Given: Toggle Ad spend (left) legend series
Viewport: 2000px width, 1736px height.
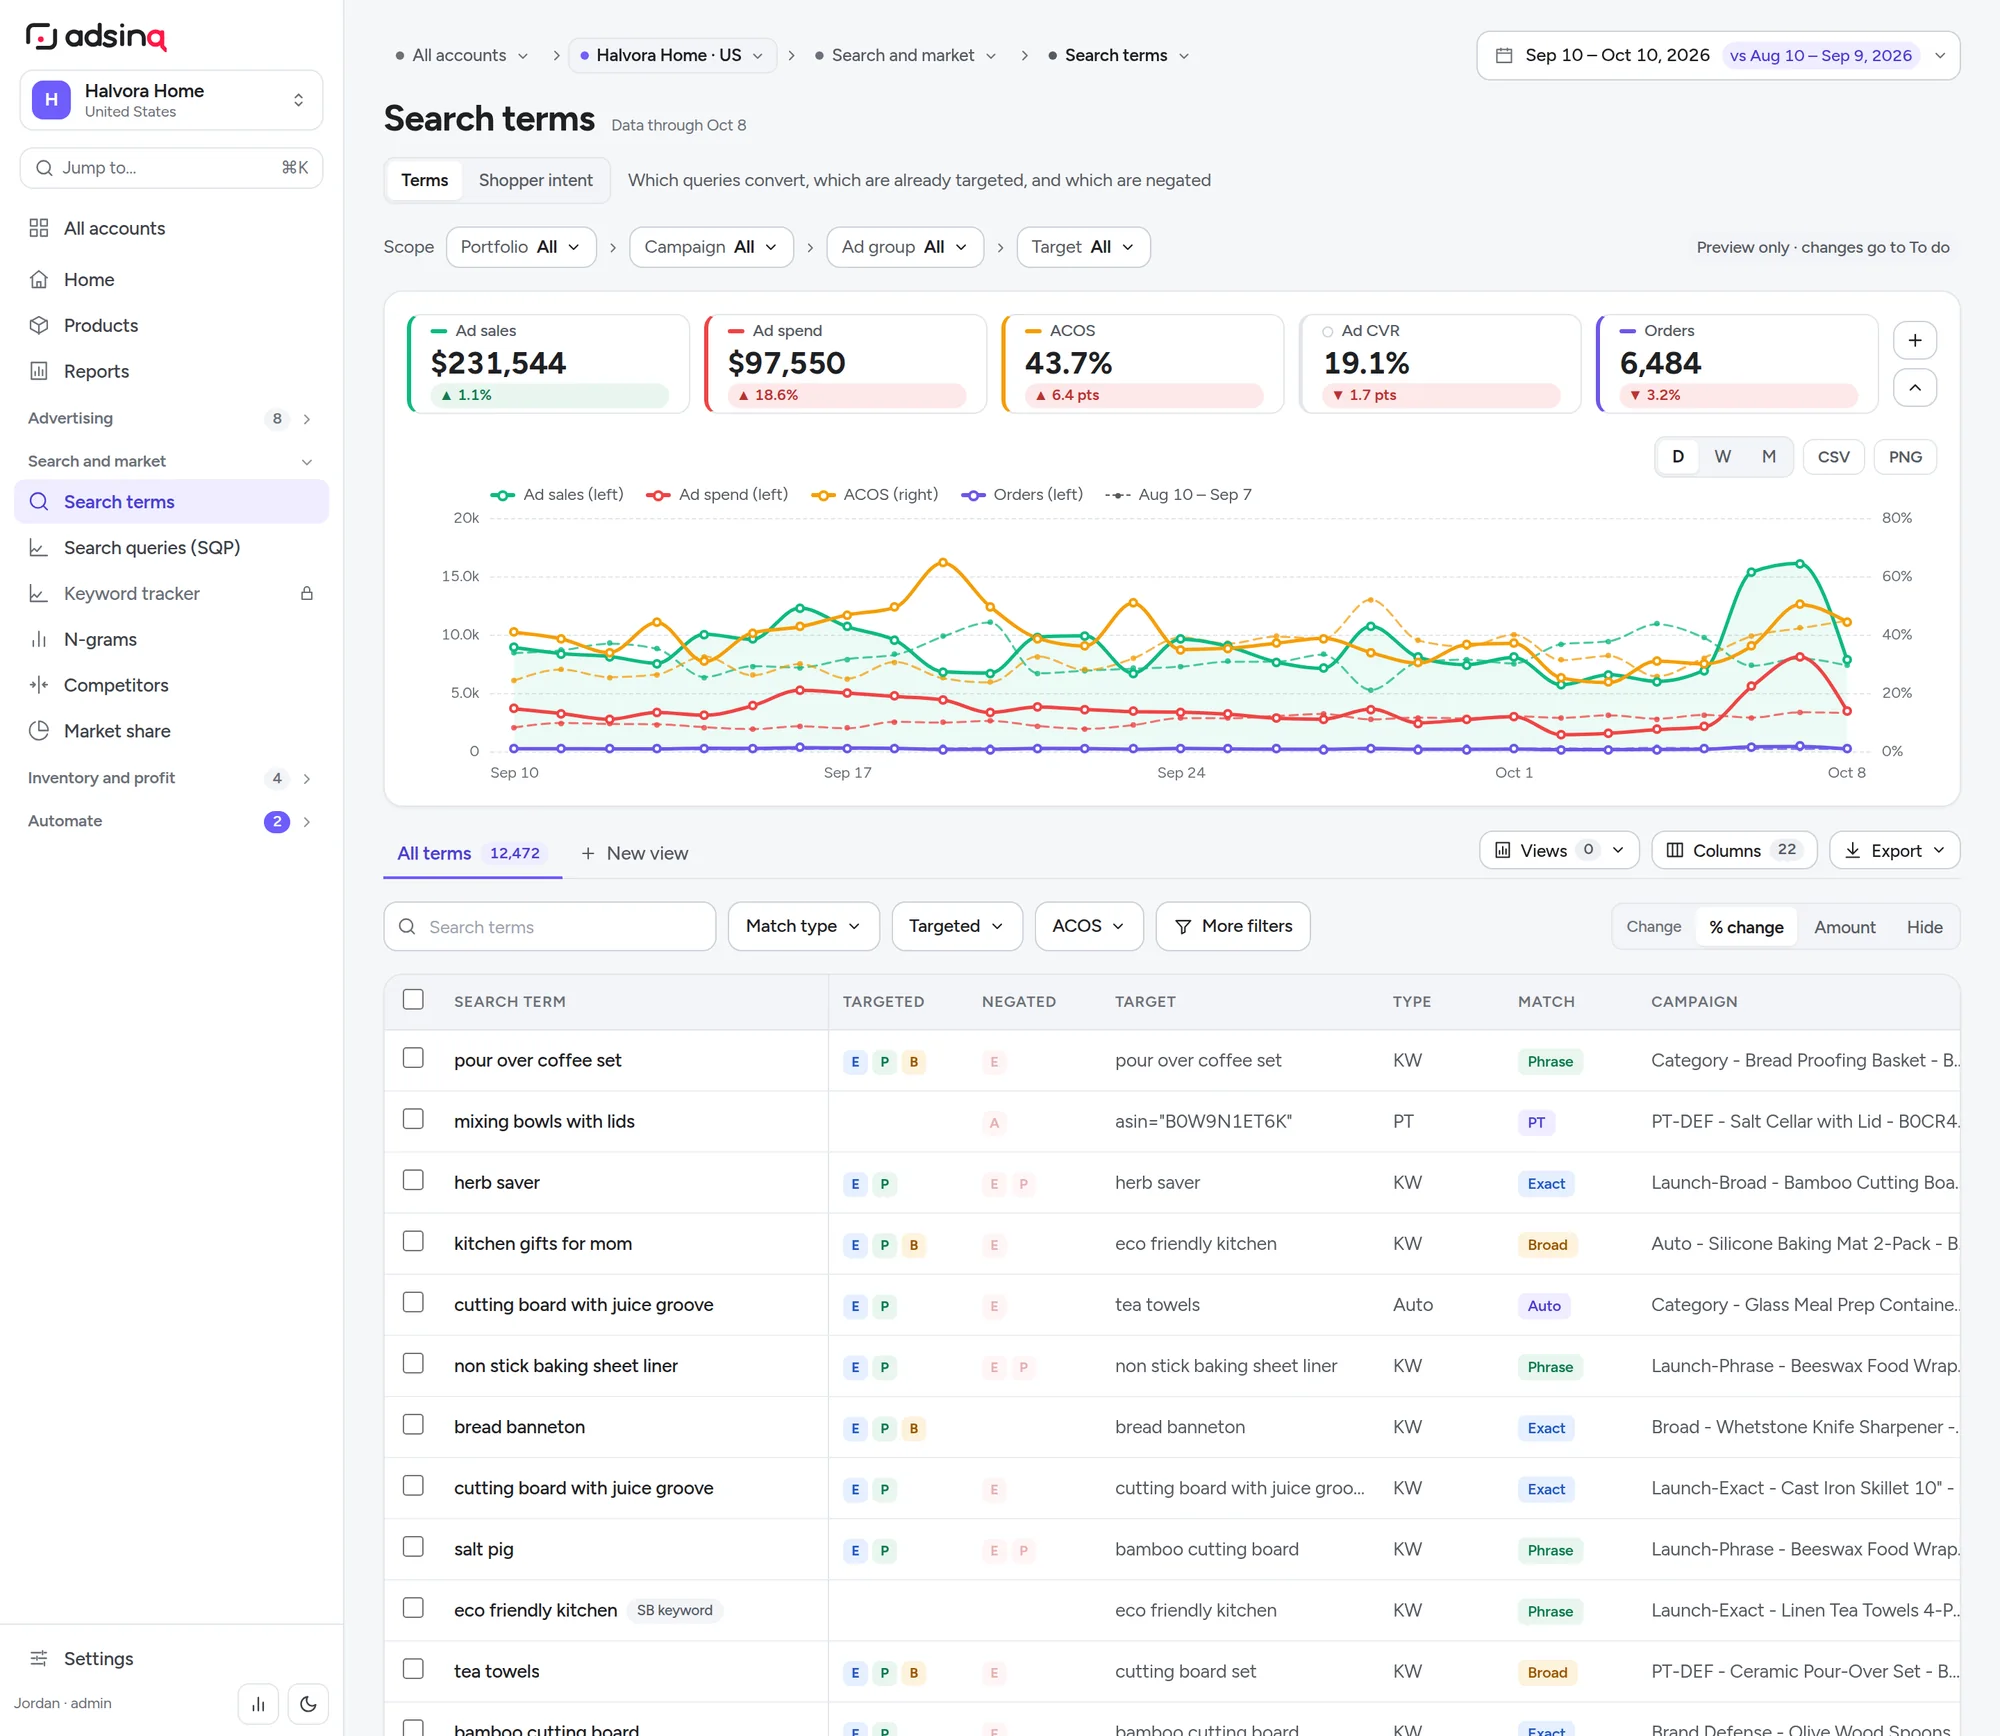Looking at the screenshot, I should (717, 495).
